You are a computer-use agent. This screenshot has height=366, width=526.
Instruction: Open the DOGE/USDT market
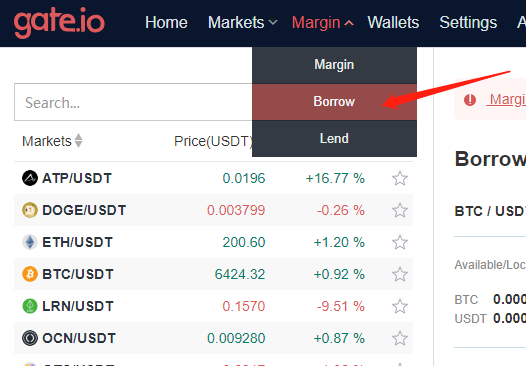point(84,210)
